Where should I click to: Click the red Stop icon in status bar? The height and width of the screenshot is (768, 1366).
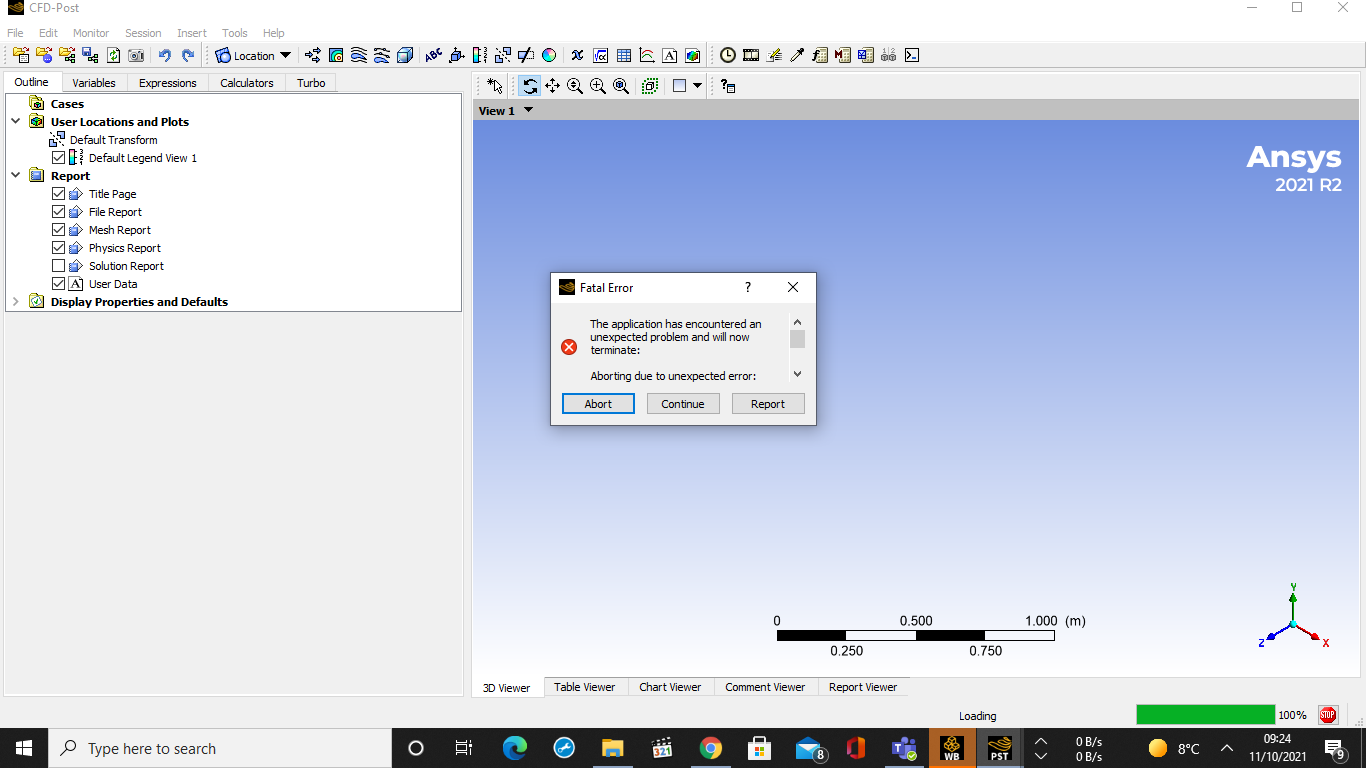click(1328, 715)
